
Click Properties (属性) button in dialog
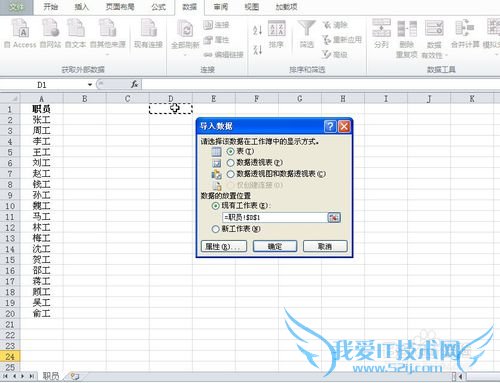tap(224, 247)
